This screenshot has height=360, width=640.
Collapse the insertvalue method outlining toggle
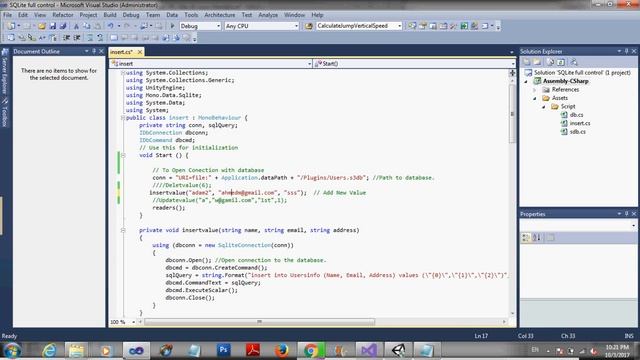pos(123,230)
